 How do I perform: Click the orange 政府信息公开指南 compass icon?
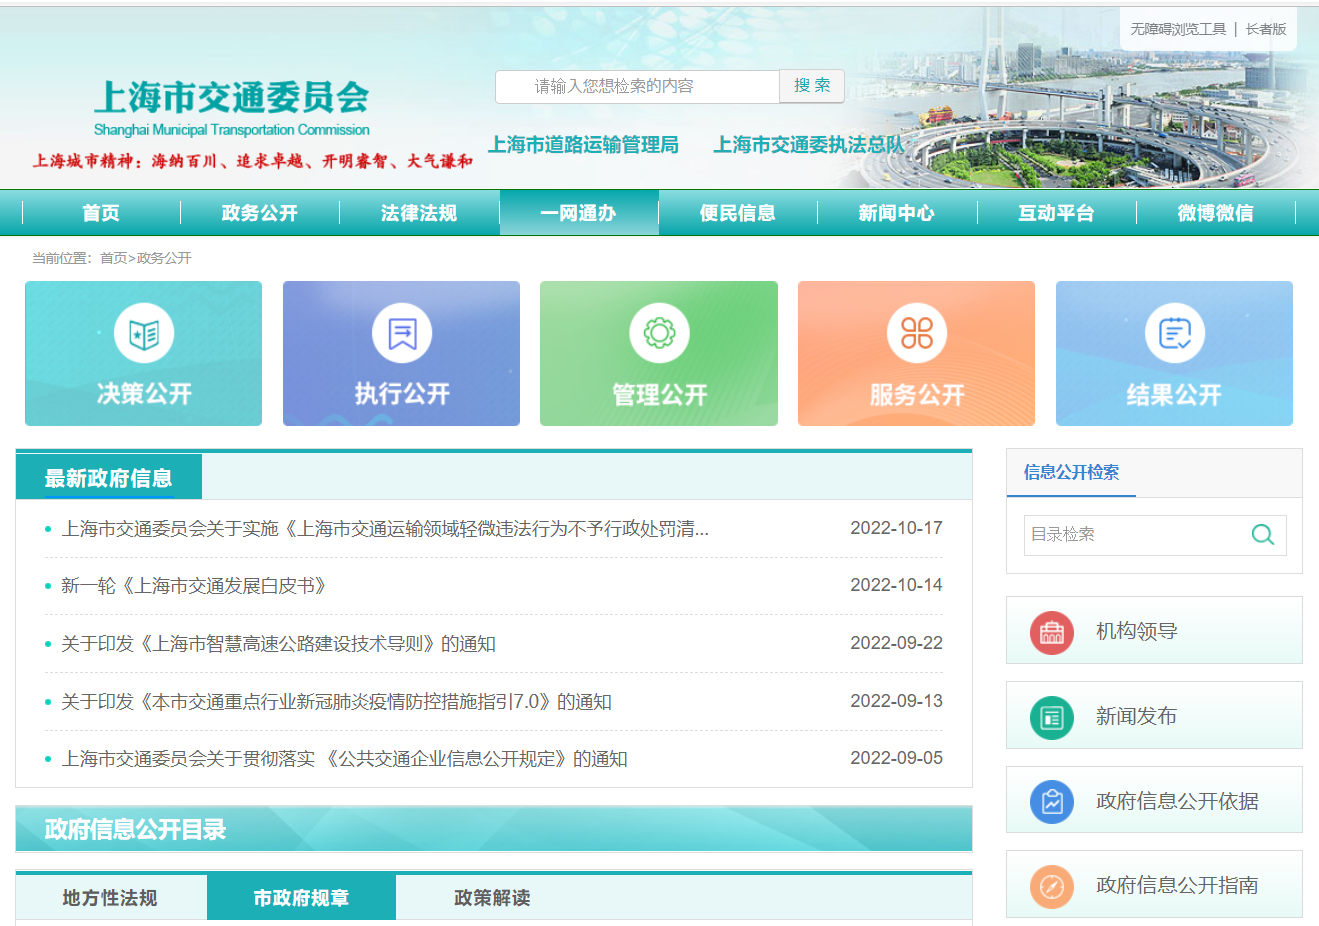(1051, 886)
